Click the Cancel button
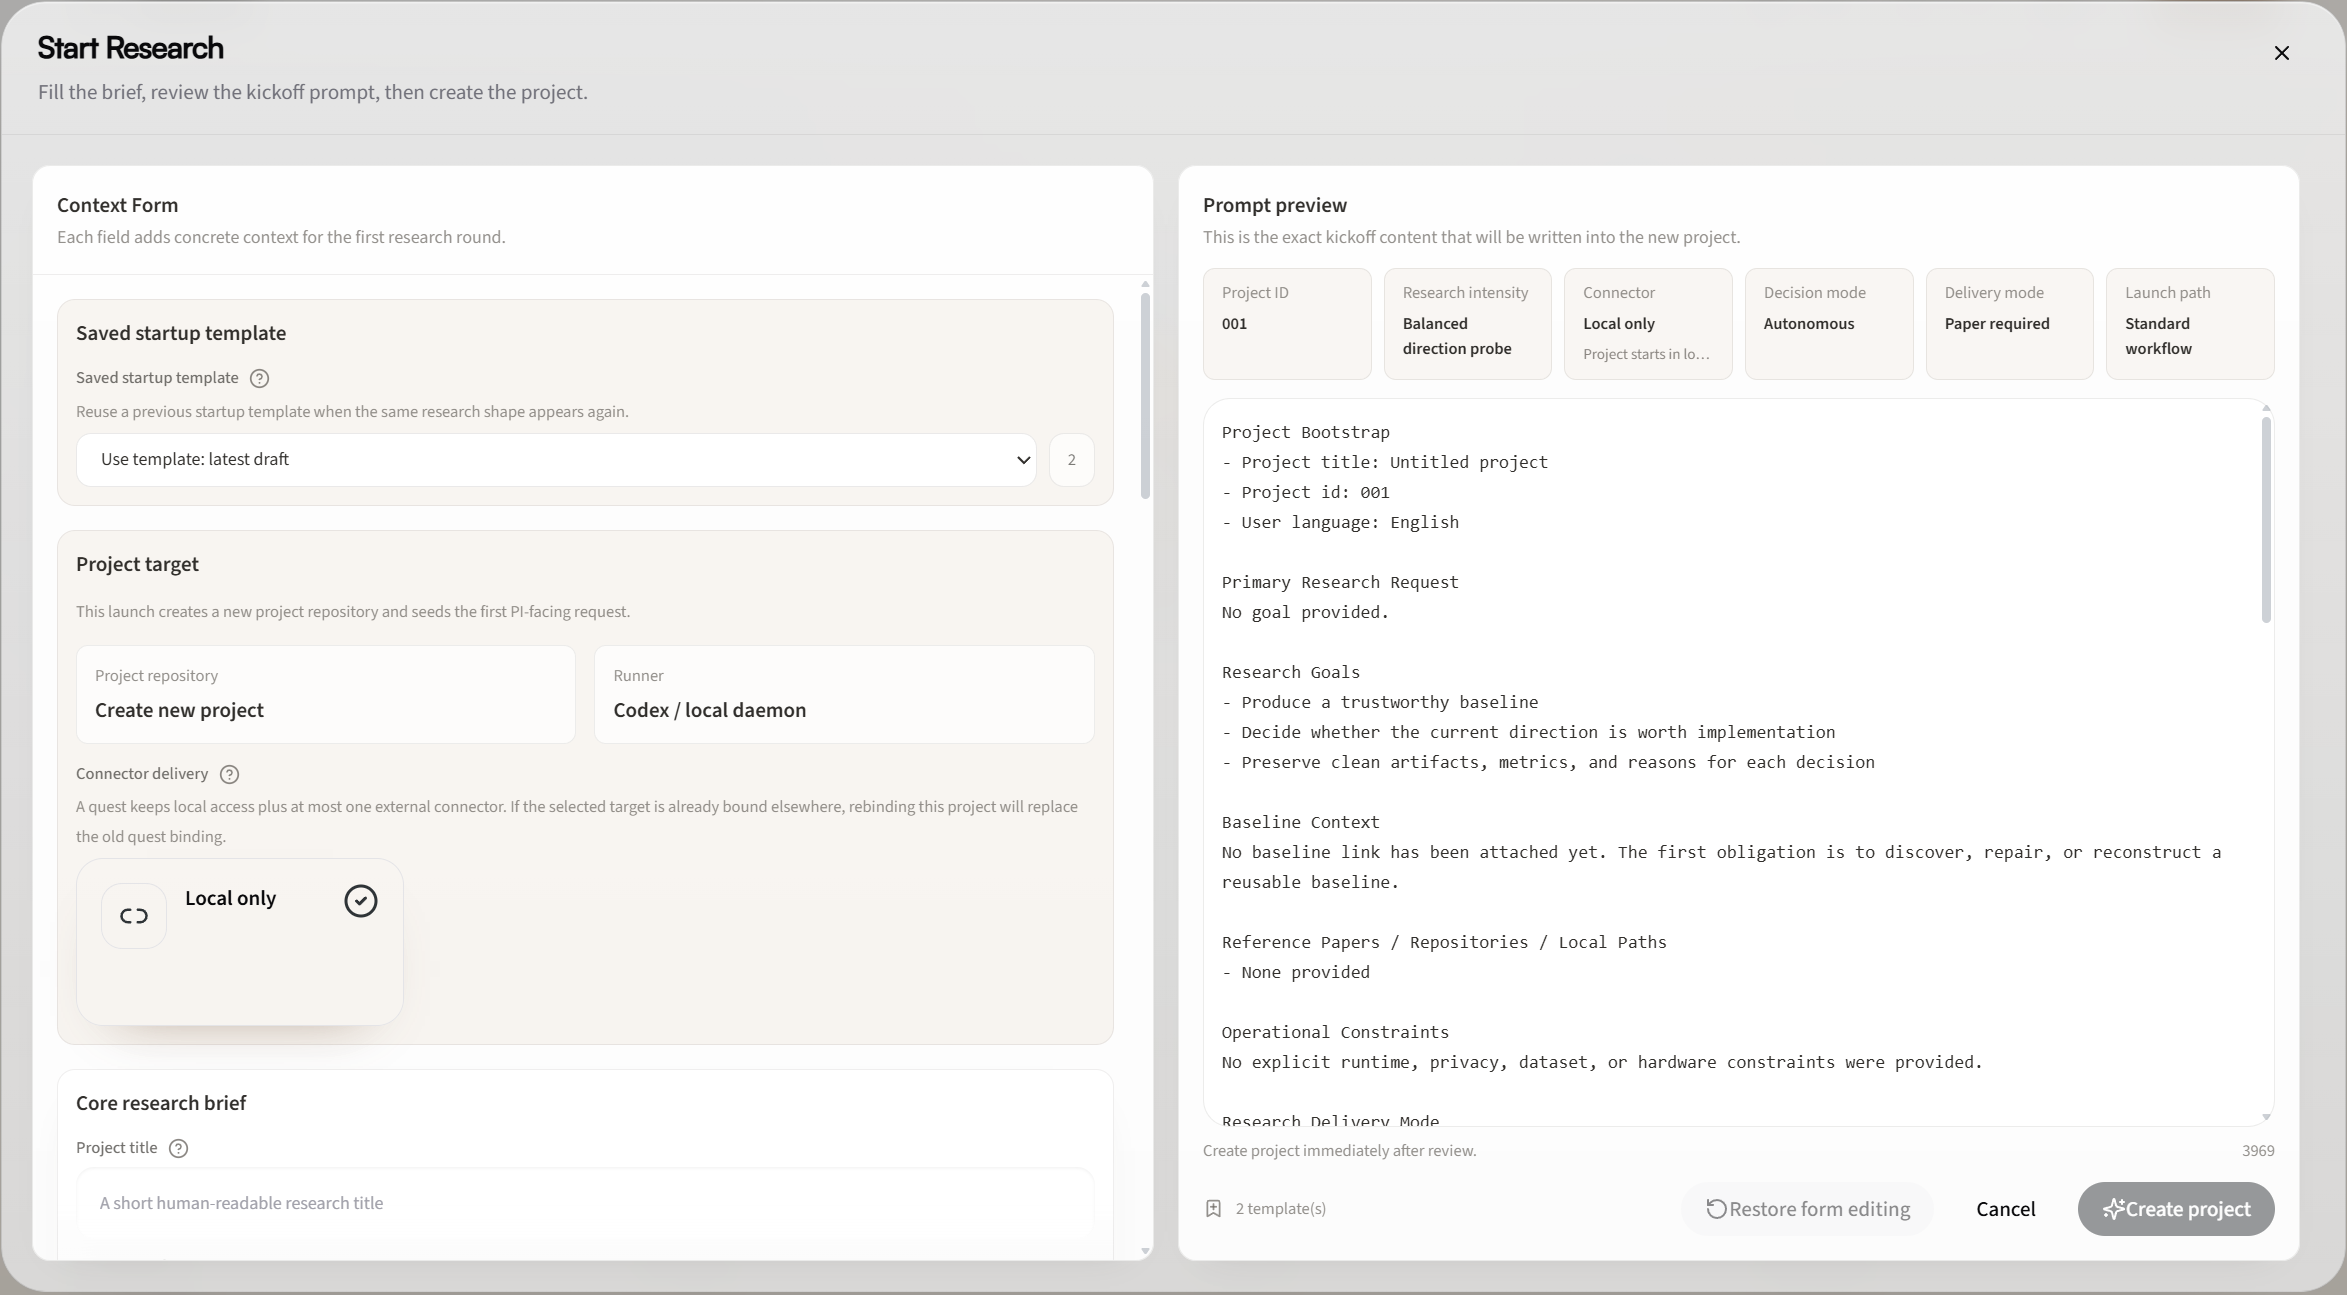 (2005, 1209)
